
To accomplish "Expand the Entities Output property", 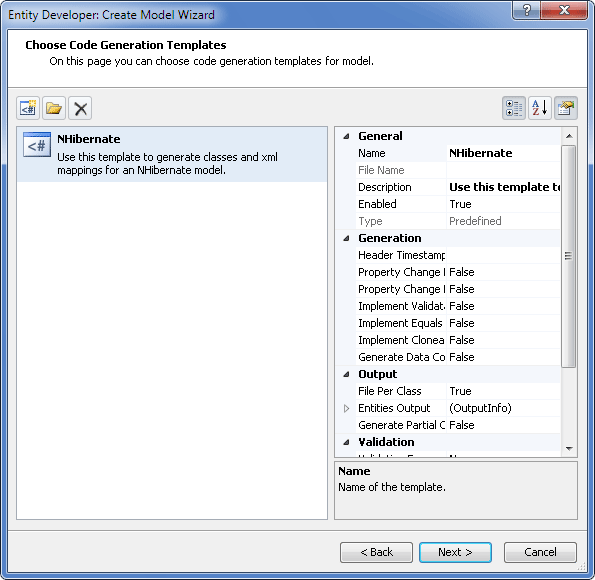I will pos(346,408).
